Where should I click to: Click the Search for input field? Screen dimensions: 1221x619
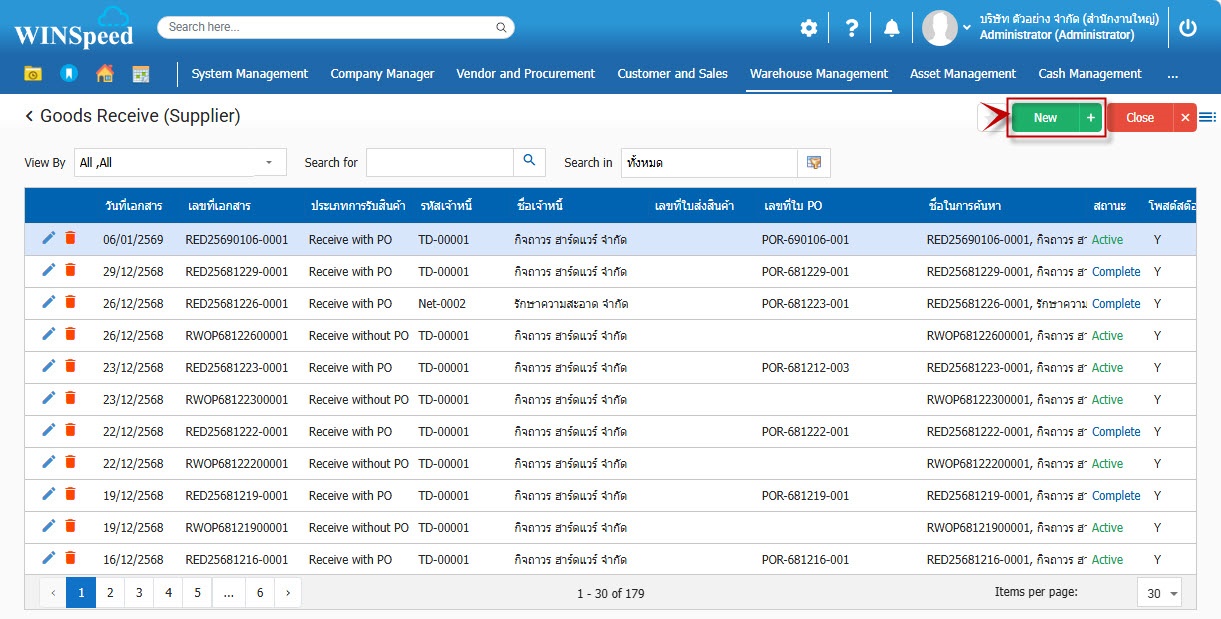(439, 162)
